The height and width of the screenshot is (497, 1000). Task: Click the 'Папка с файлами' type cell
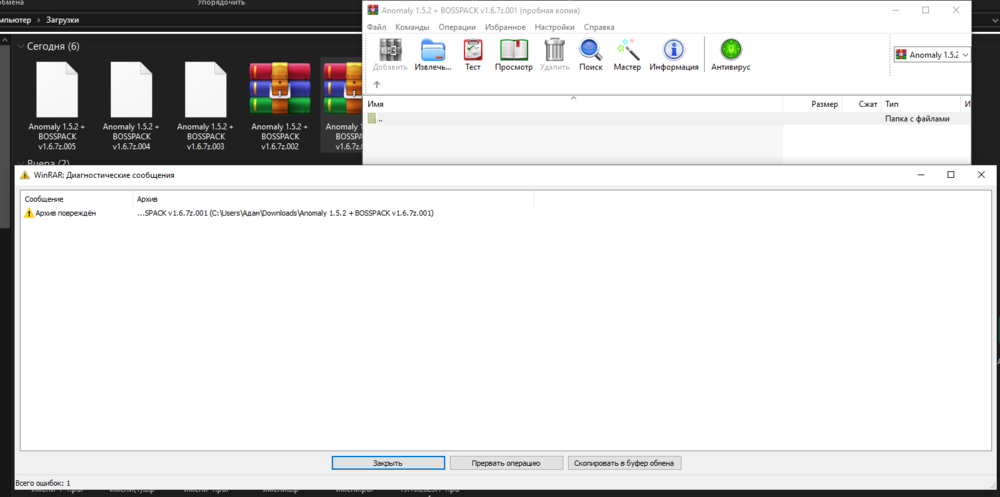coord(916,119)
